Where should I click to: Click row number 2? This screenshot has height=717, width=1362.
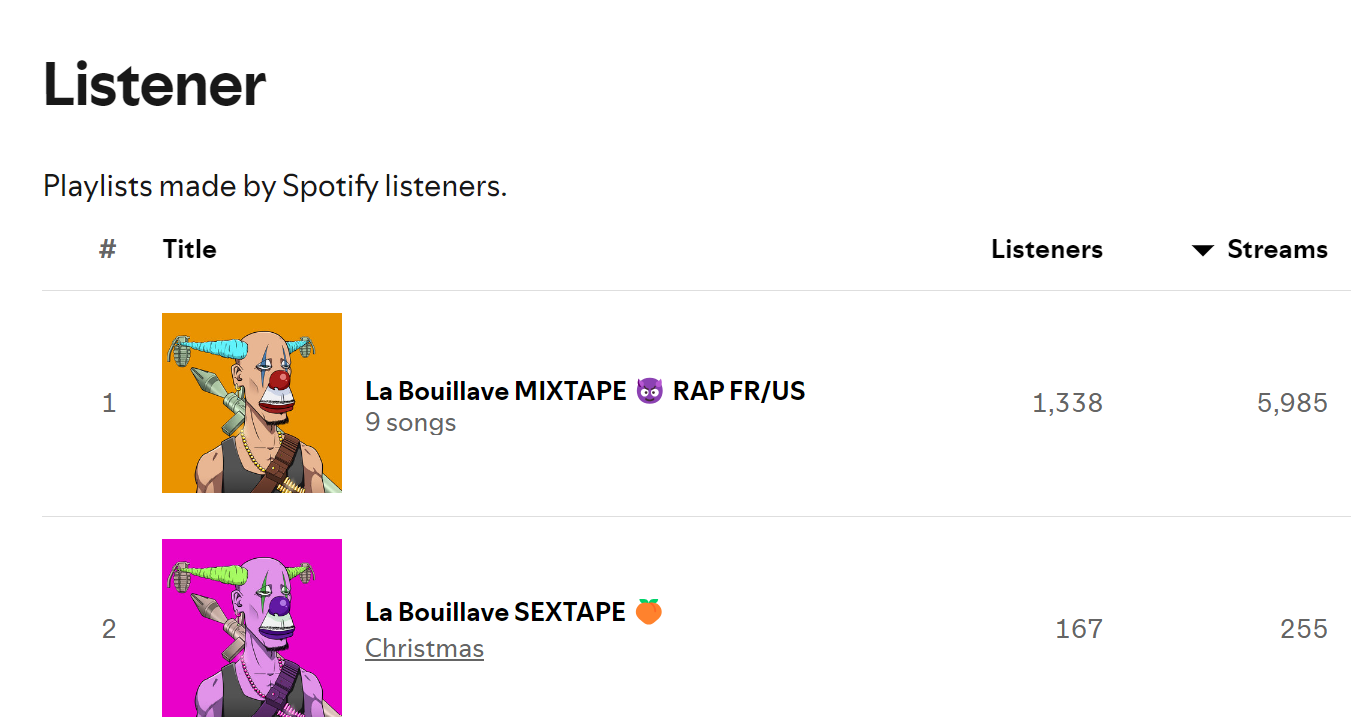point(108,628)
